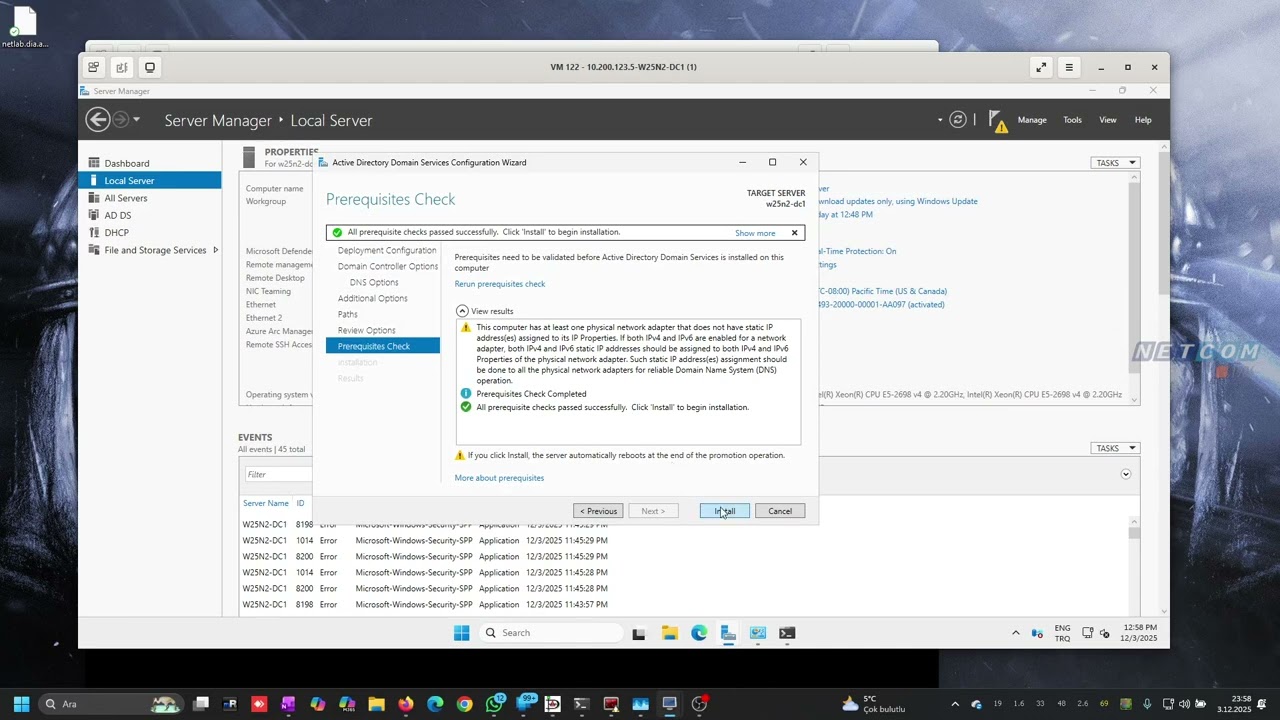
Task: Click guest taskbar Search box
Action: pos(550,633)
